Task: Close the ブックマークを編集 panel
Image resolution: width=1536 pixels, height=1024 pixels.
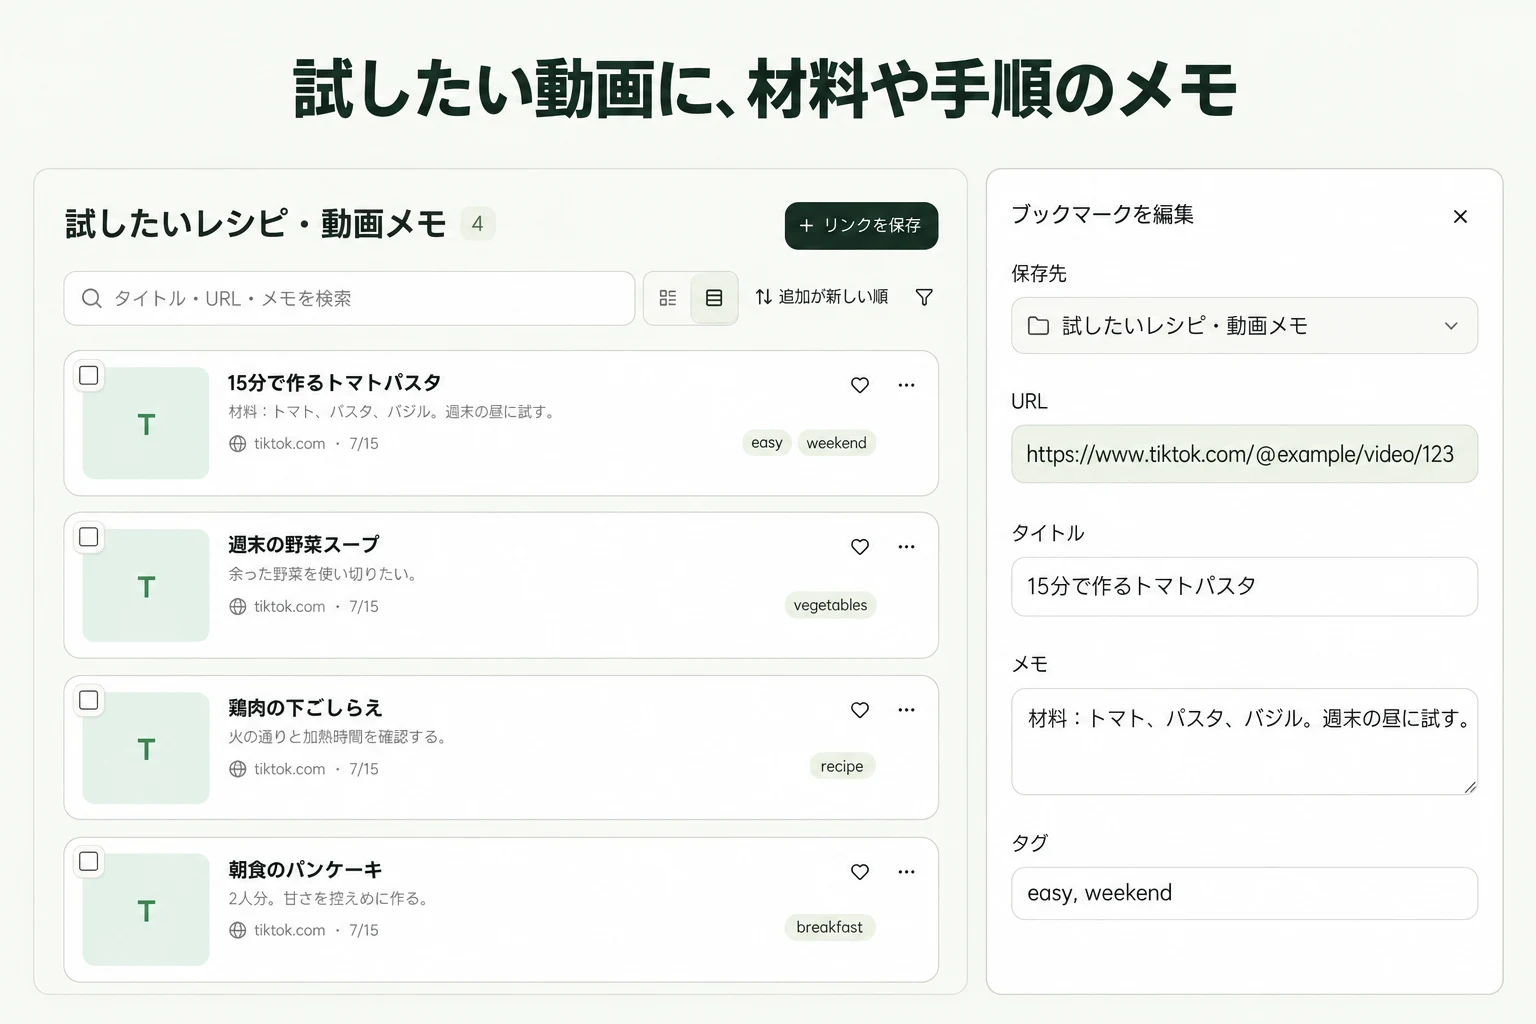Action: 1460,217
